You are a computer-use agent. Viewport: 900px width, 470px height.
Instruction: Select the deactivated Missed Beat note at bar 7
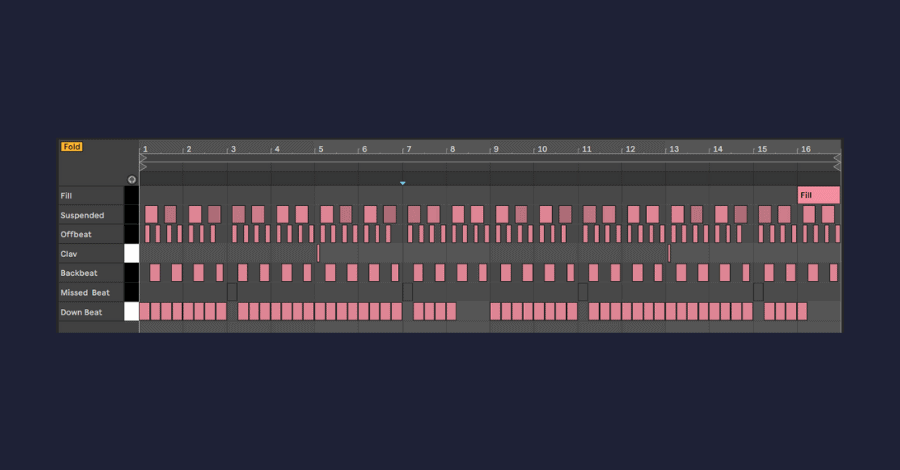(408, 292)
